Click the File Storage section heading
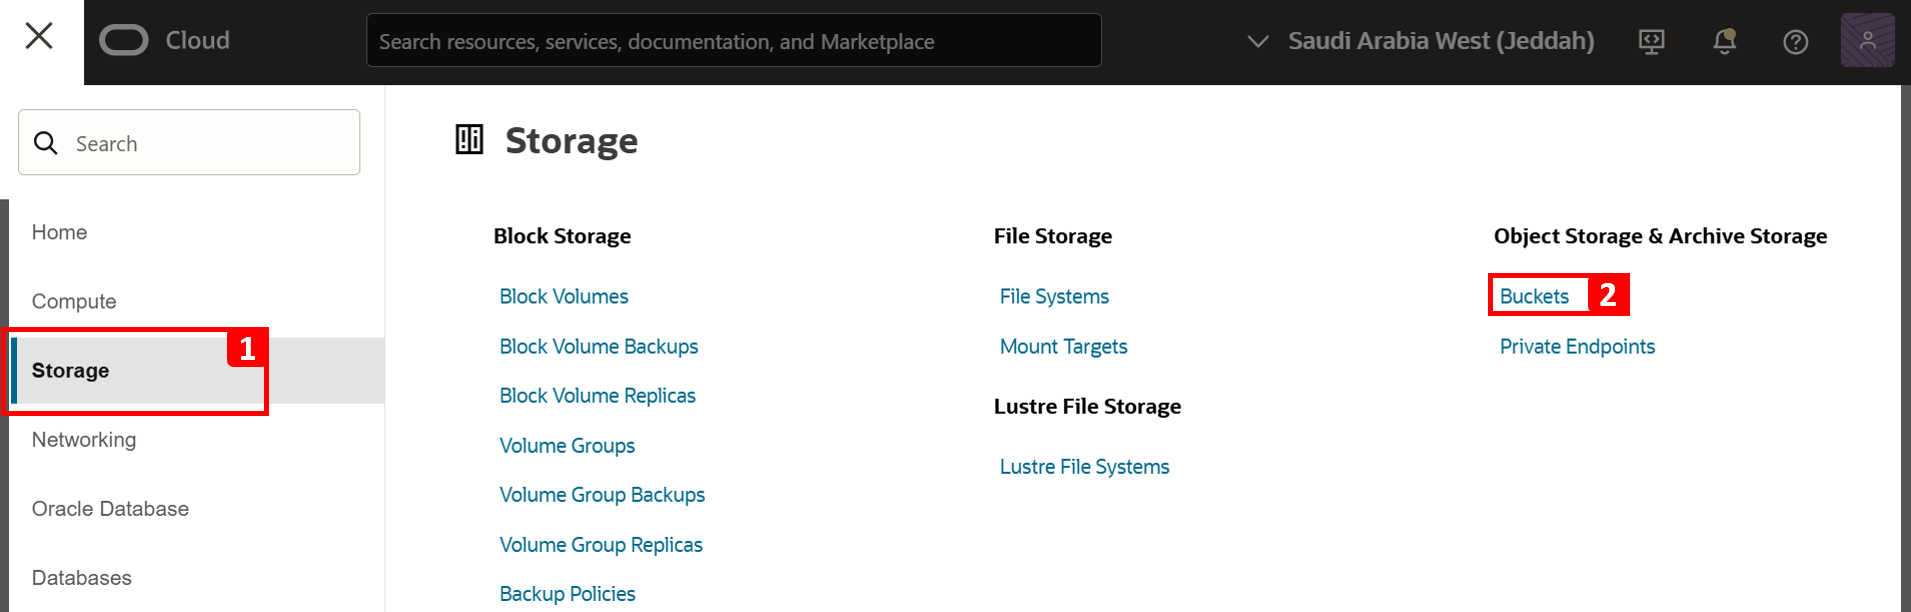This screenshot has height=612, width=1911. tap(1052, 236)
